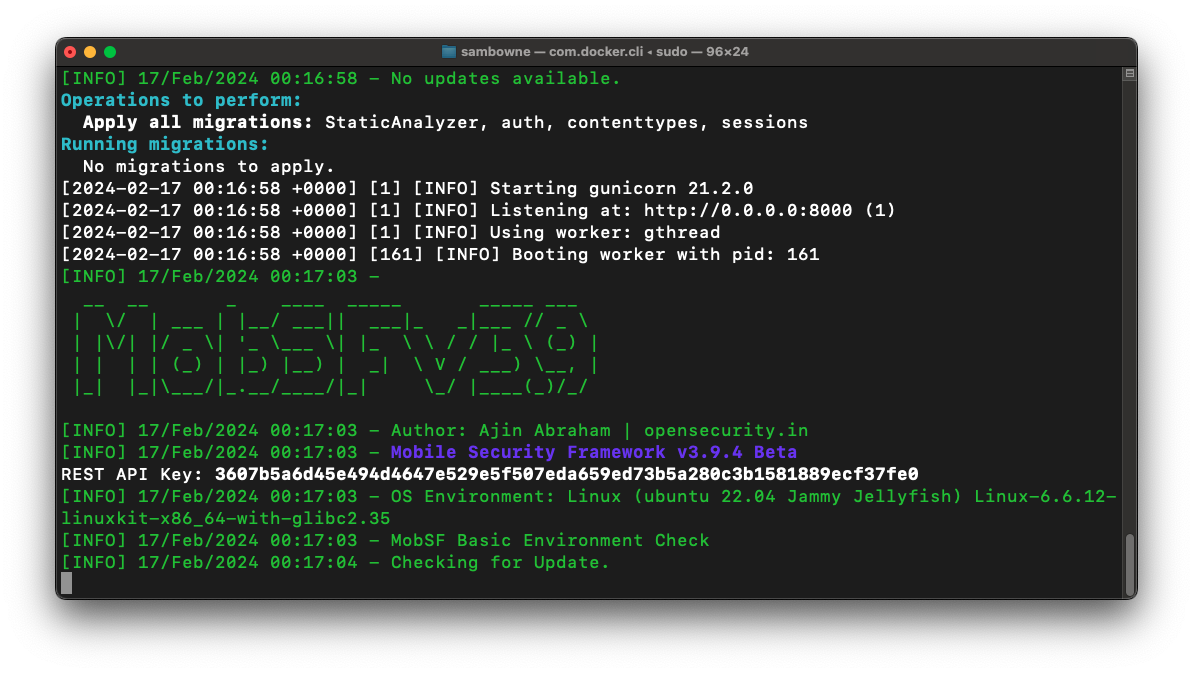This screenshot has height=673, width=1193.
Task: Click the word 'sessions' in migrations list
Action: pyautogui.click(x=765, y=122)
